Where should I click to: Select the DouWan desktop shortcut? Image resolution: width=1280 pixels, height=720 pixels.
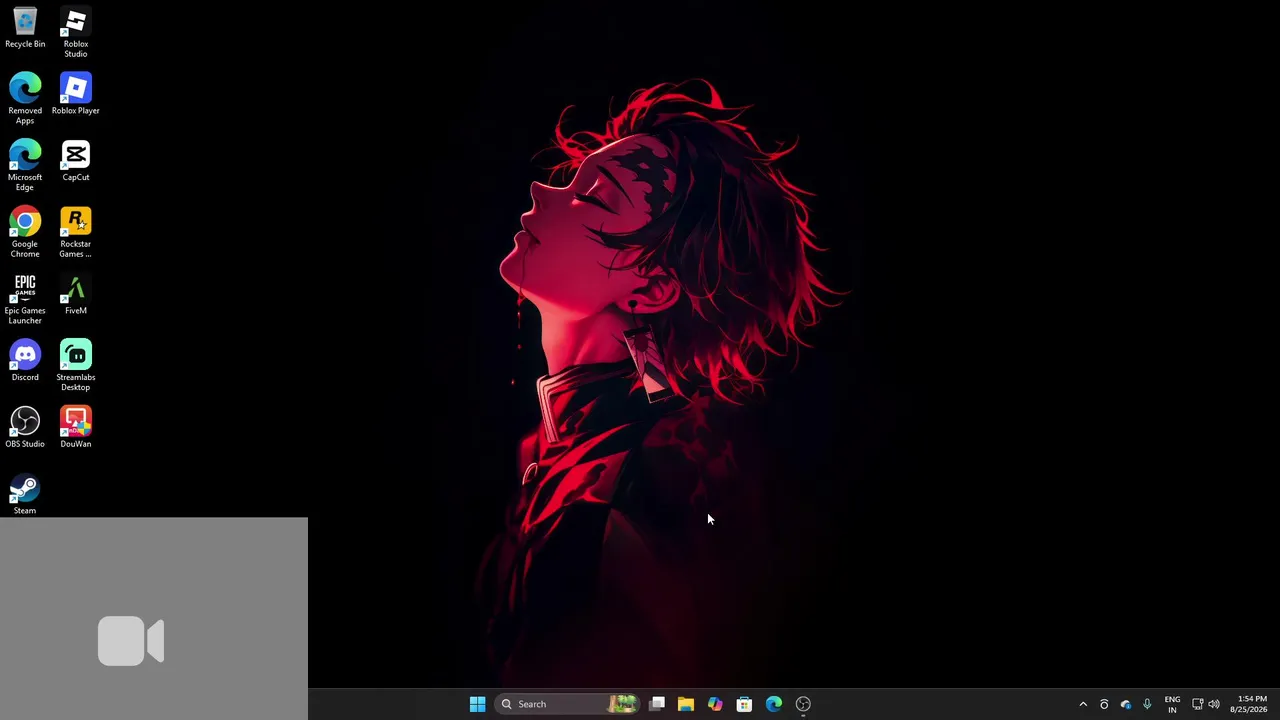[x=76, y=427]
